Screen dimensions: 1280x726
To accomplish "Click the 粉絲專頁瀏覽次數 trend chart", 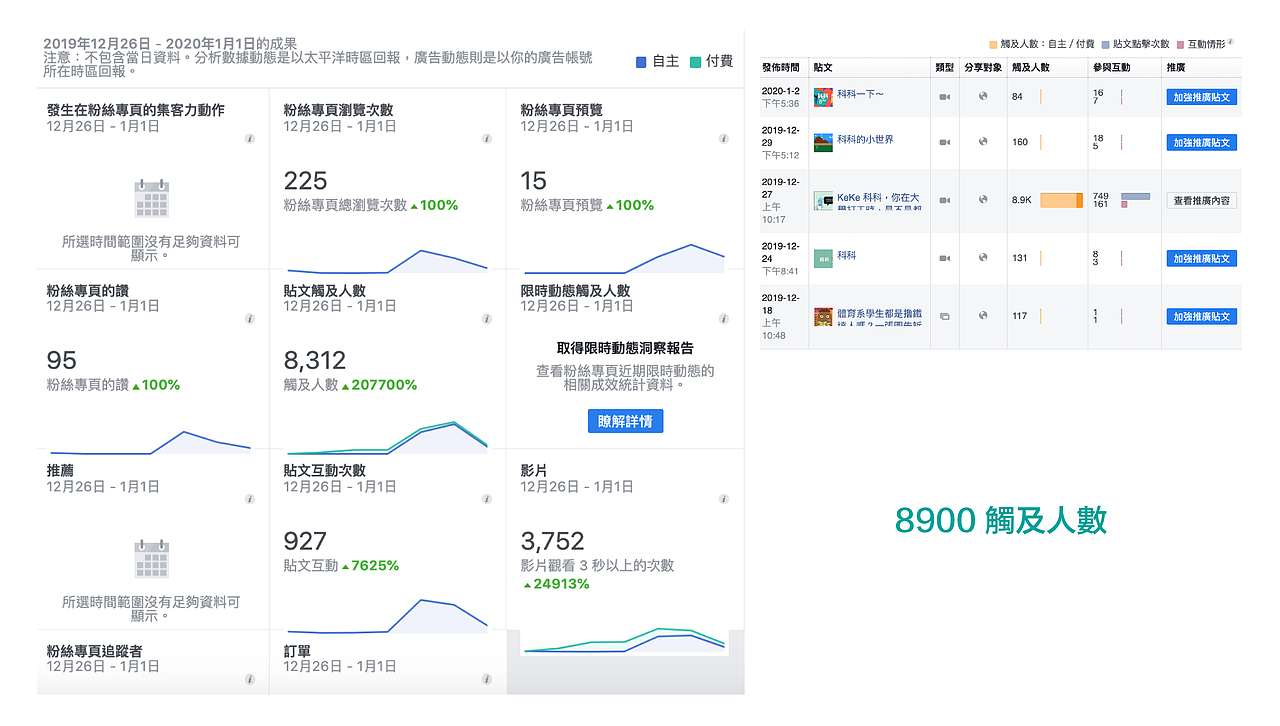I will (x=387, y=260).
